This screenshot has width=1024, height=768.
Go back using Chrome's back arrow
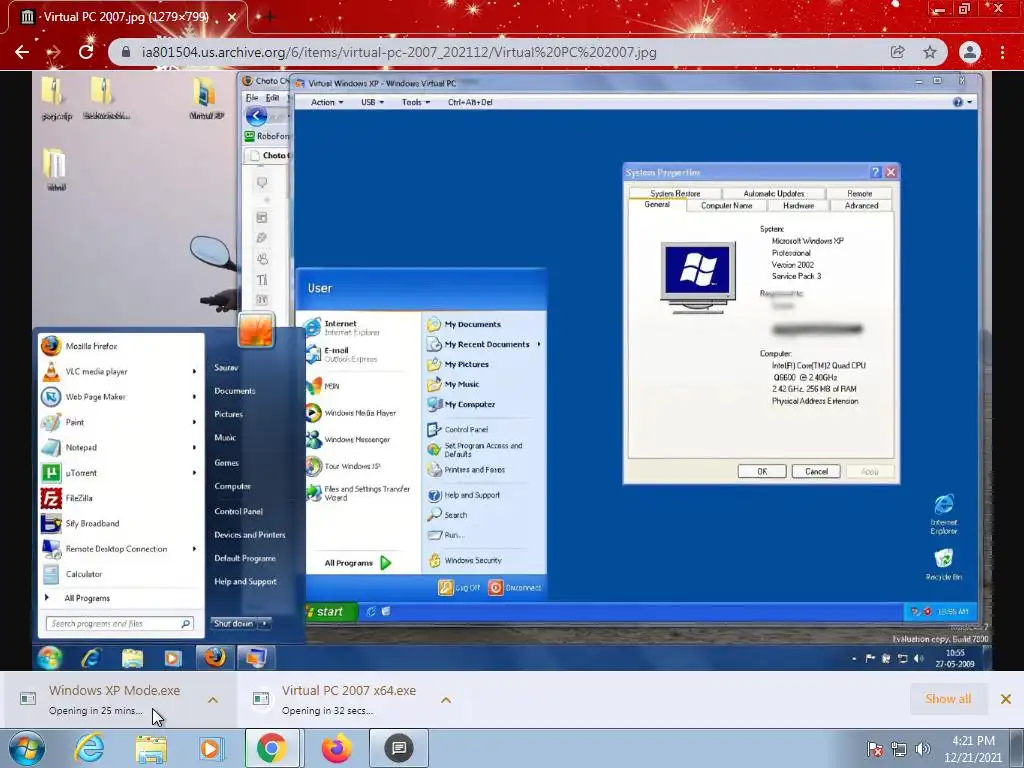coord(22,52)
